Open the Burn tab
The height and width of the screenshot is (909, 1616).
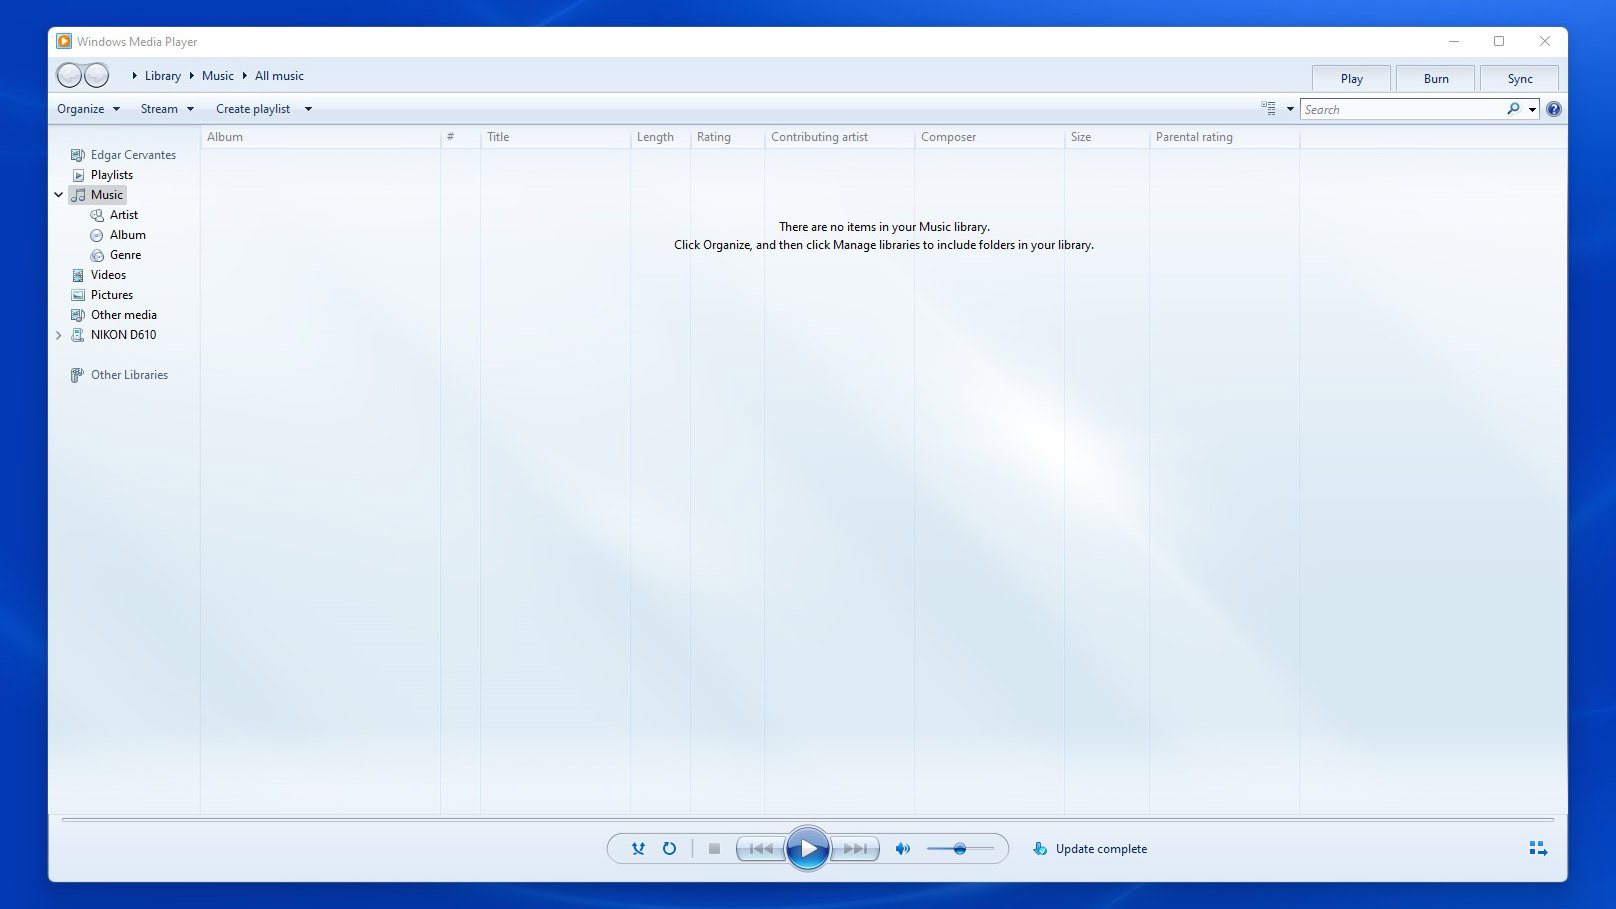click(1435, 79)
